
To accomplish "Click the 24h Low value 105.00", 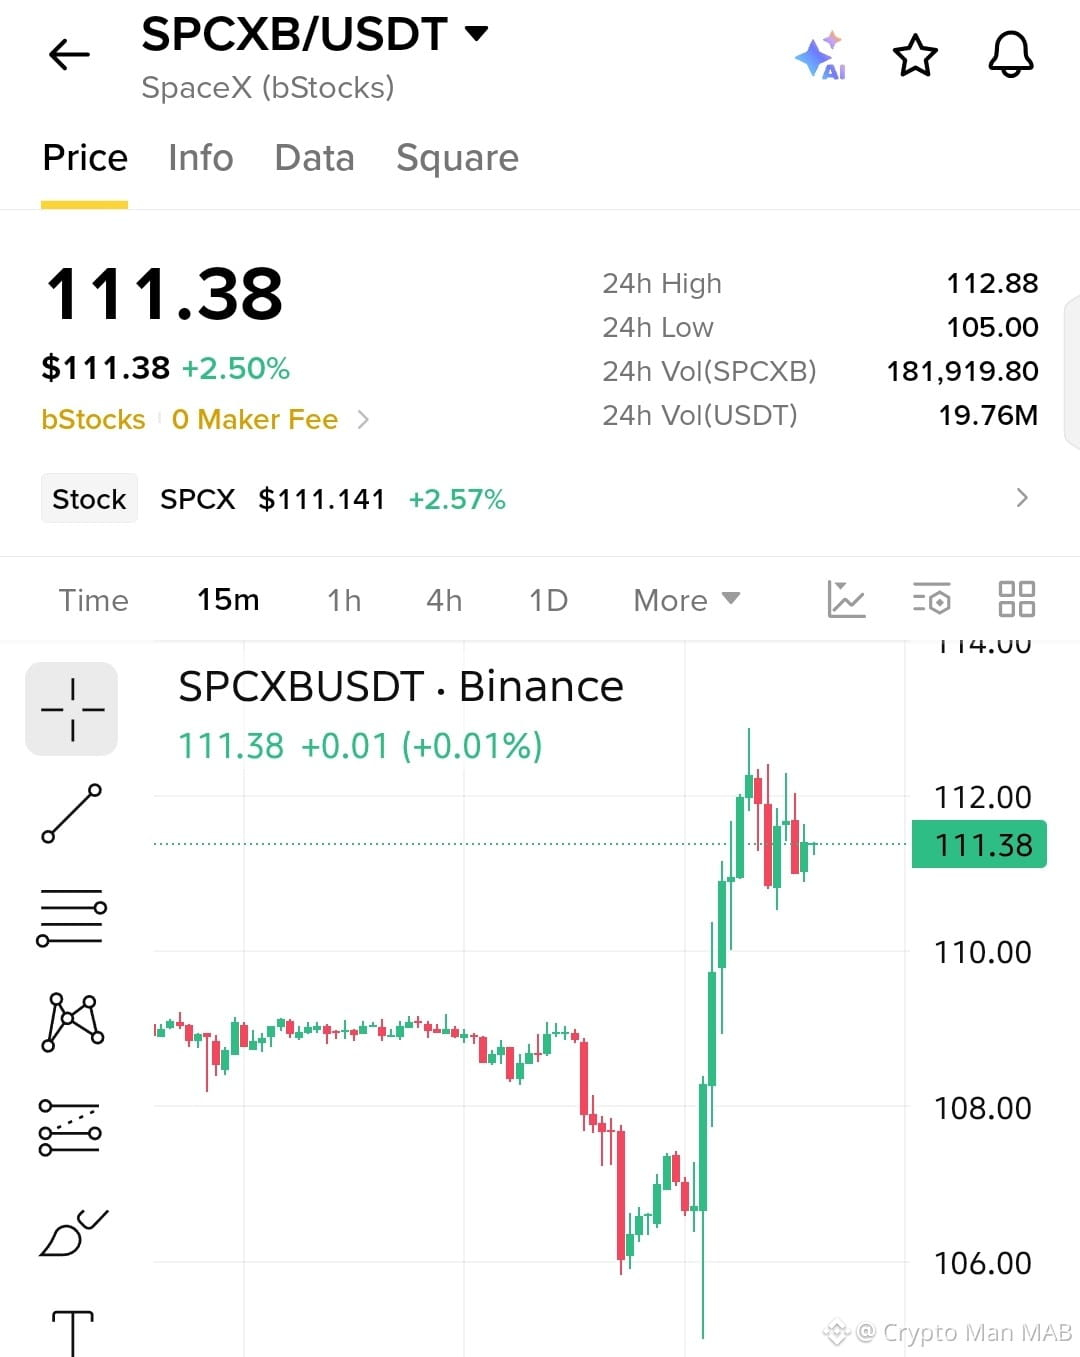I will tap(992, 327).
